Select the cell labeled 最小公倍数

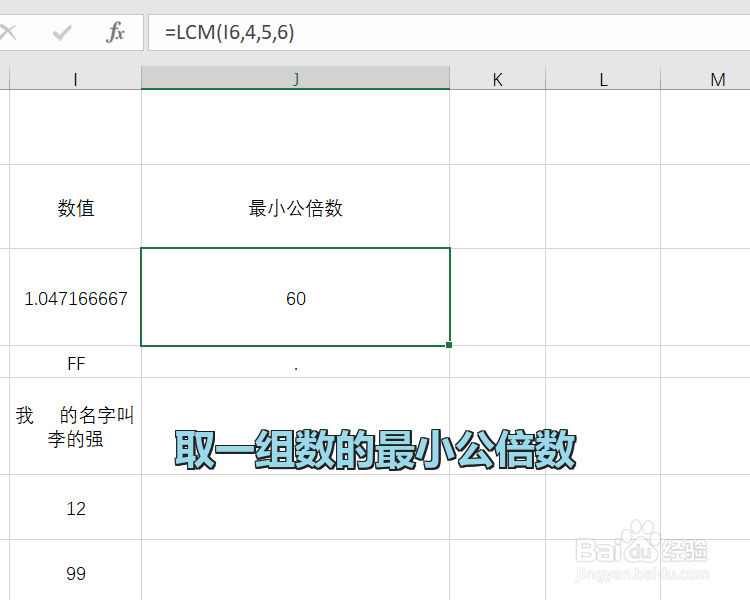pos(296,207)
